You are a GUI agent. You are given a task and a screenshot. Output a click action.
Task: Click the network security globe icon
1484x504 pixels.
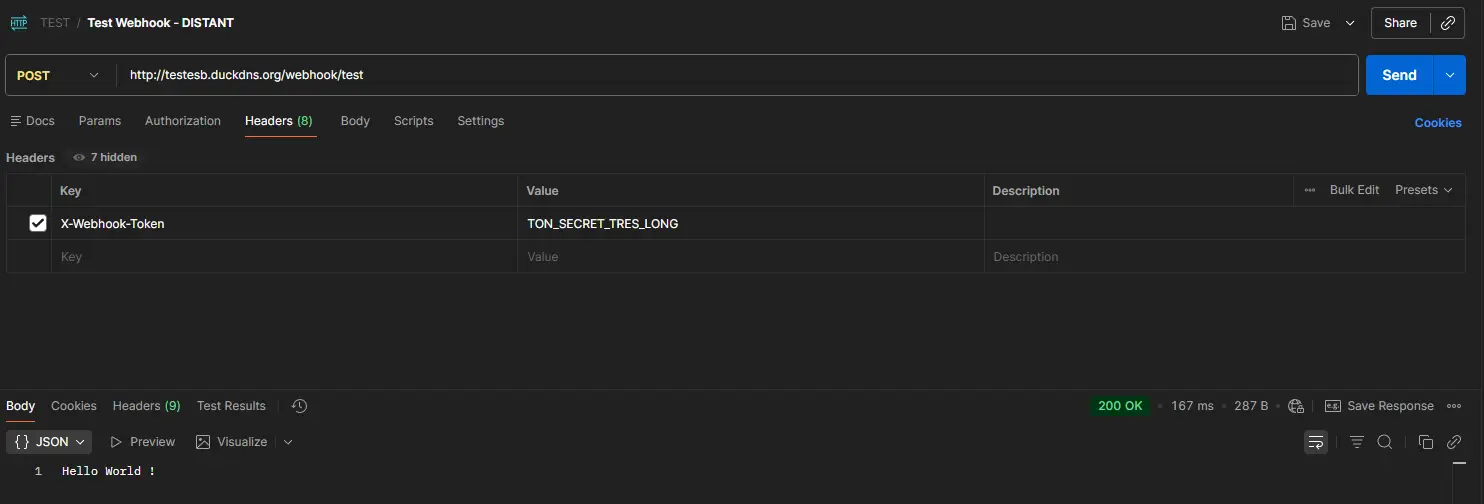[1296, 406]
